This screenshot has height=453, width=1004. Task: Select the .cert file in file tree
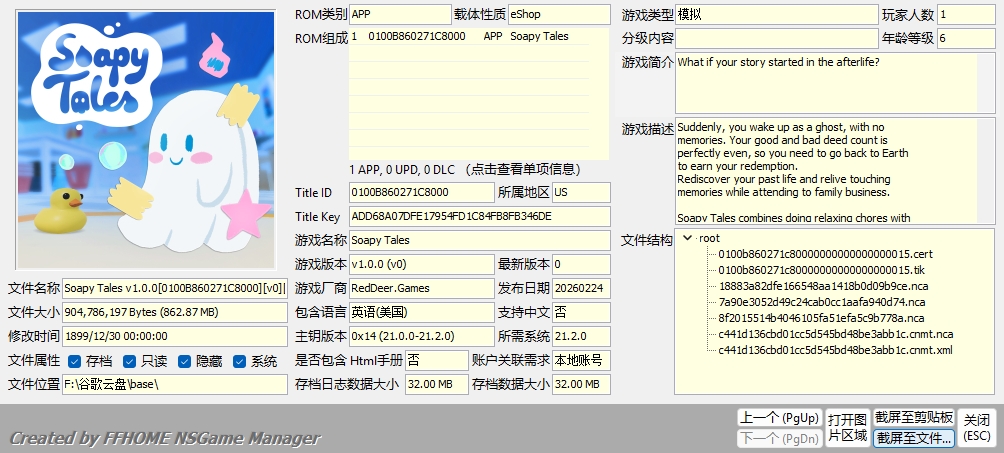(825, 254)
